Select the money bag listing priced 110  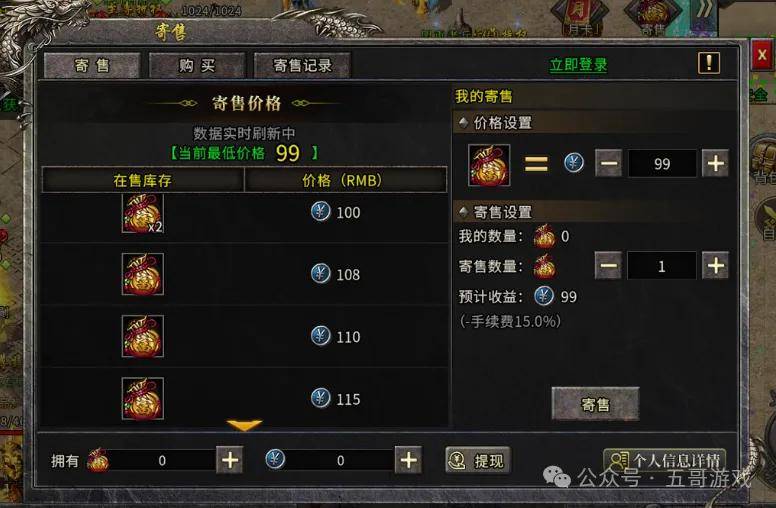(x=143, y=337)
